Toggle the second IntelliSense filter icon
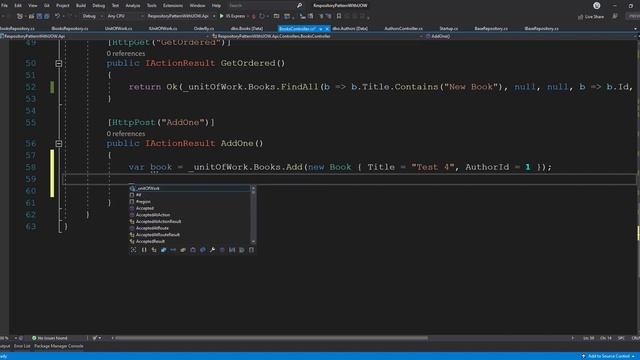The width and height of the screenshot is (640, 360). click(x=144, y=250)
